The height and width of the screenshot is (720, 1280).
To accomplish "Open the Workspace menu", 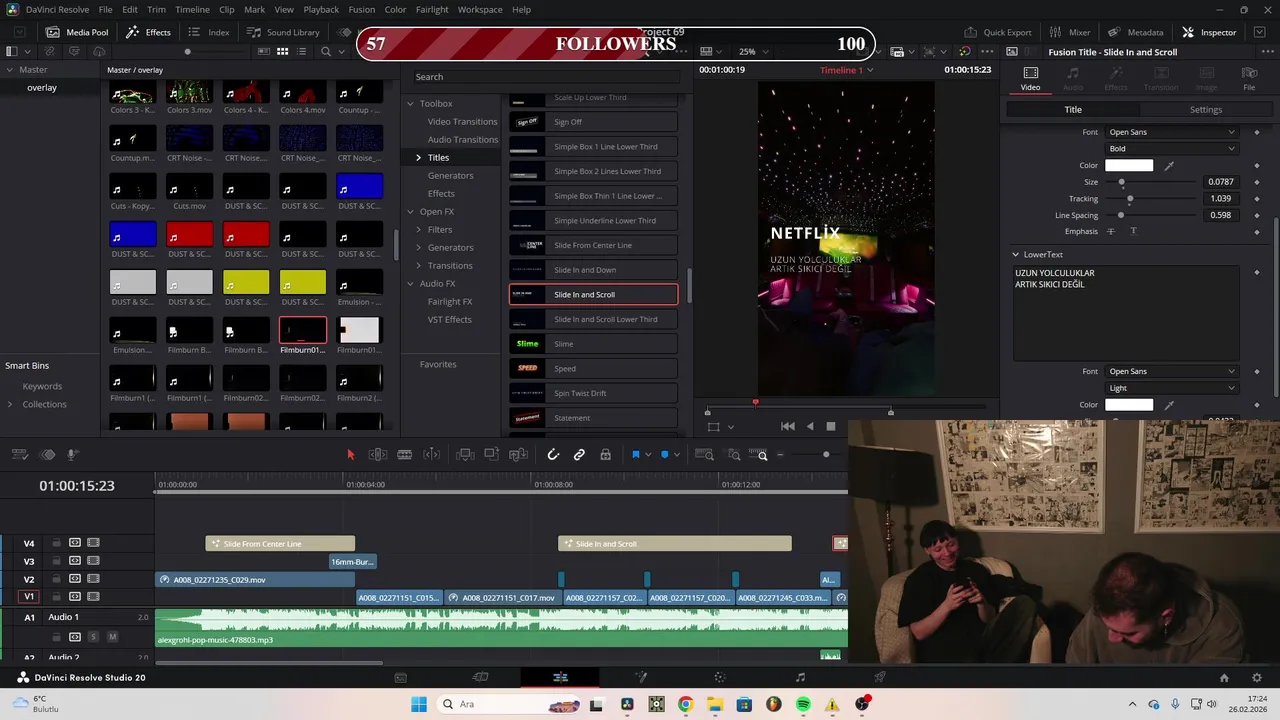I will [x=480, y=9].
